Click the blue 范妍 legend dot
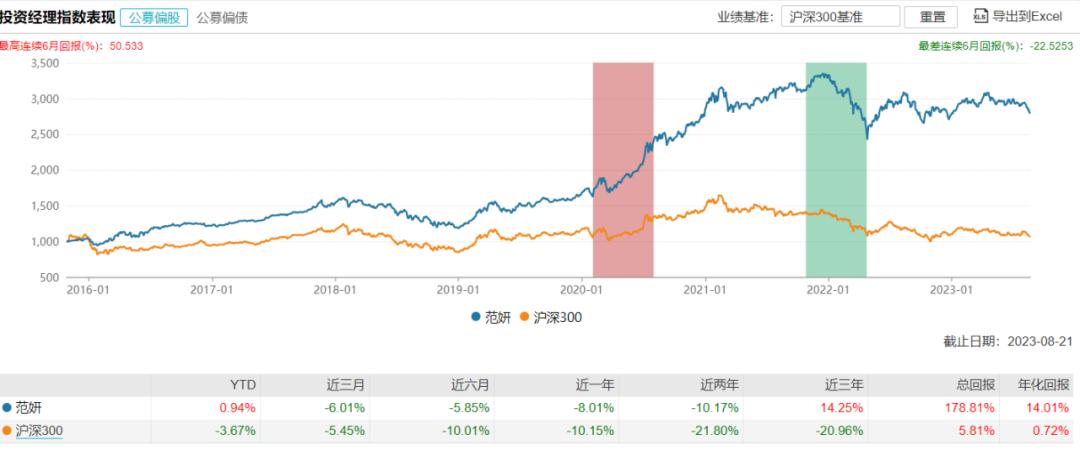 (x=475, y=317)
